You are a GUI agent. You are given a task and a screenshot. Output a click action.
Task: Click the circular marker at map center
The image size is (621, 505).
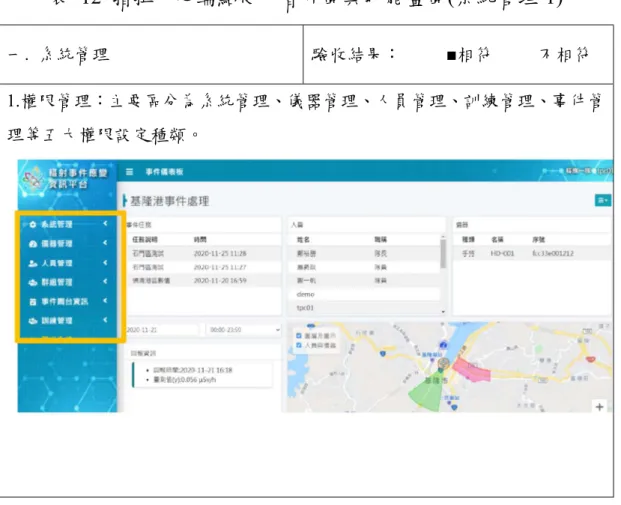[444, 363]
